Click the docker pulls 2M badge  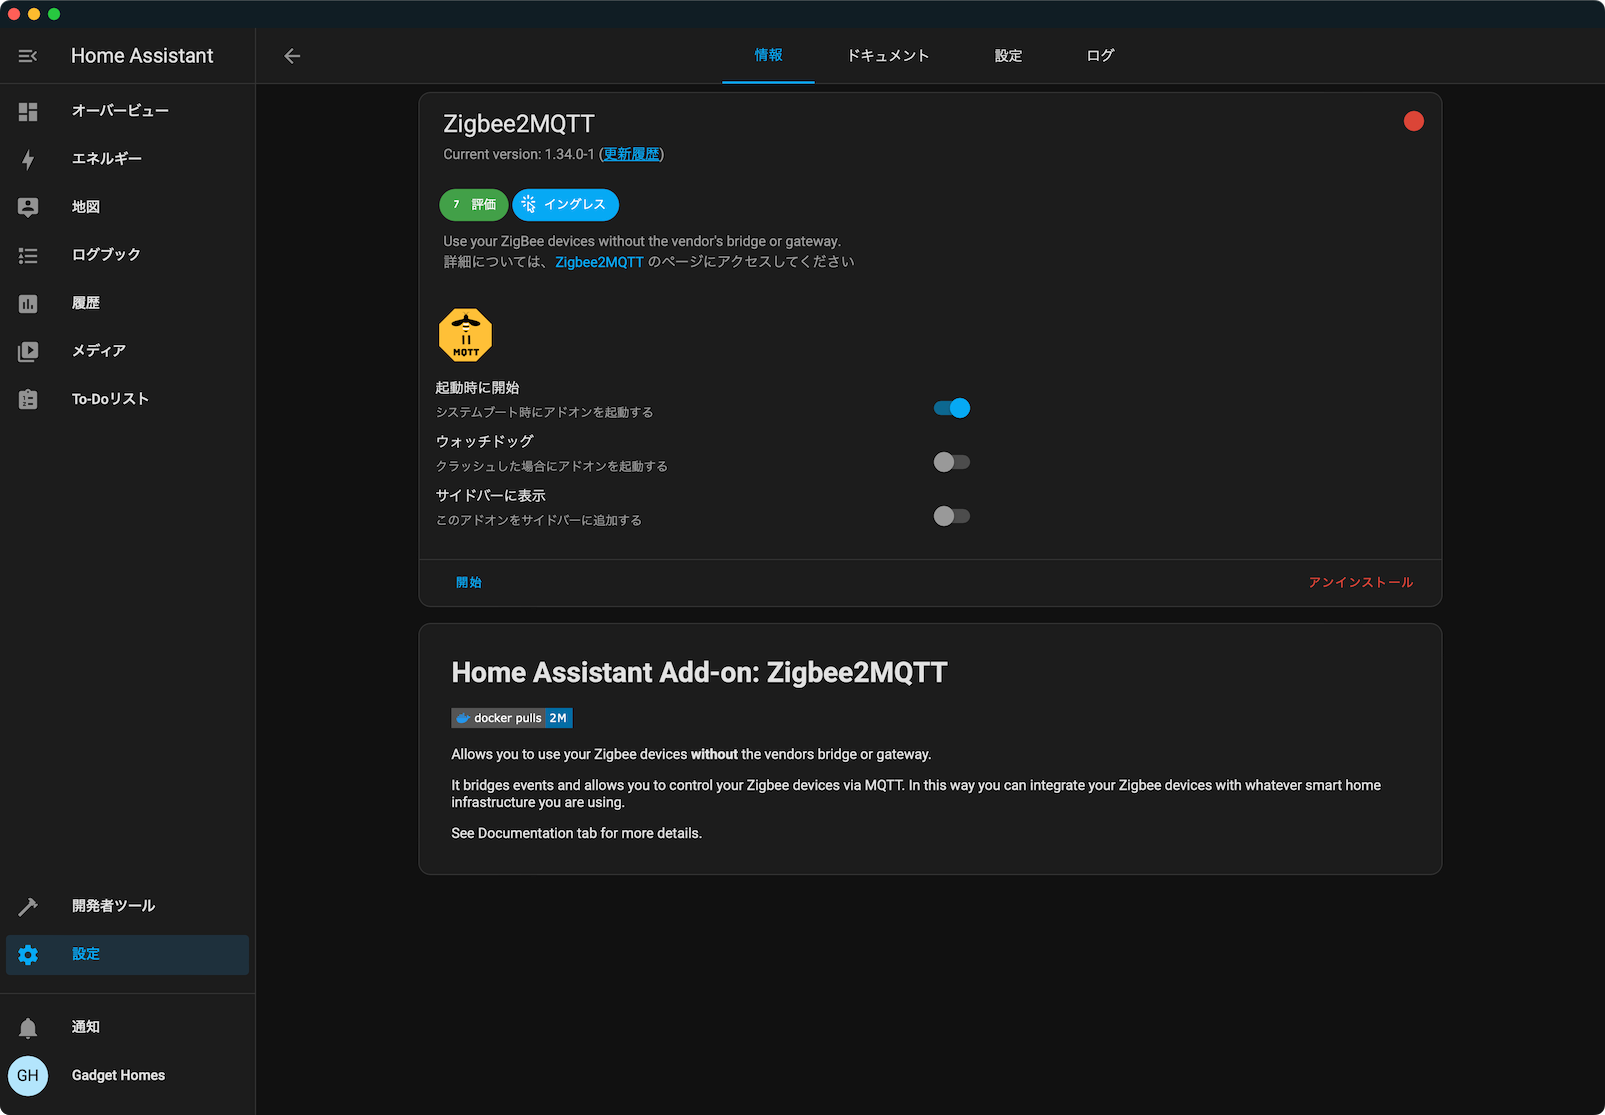point(512,718)
